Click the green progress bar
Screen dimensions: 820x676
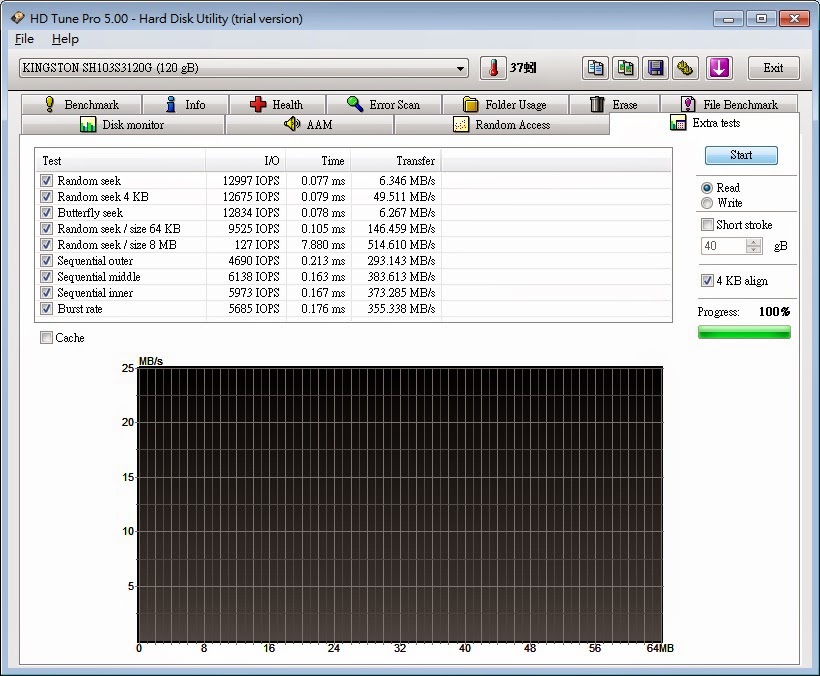coord(744,332)
